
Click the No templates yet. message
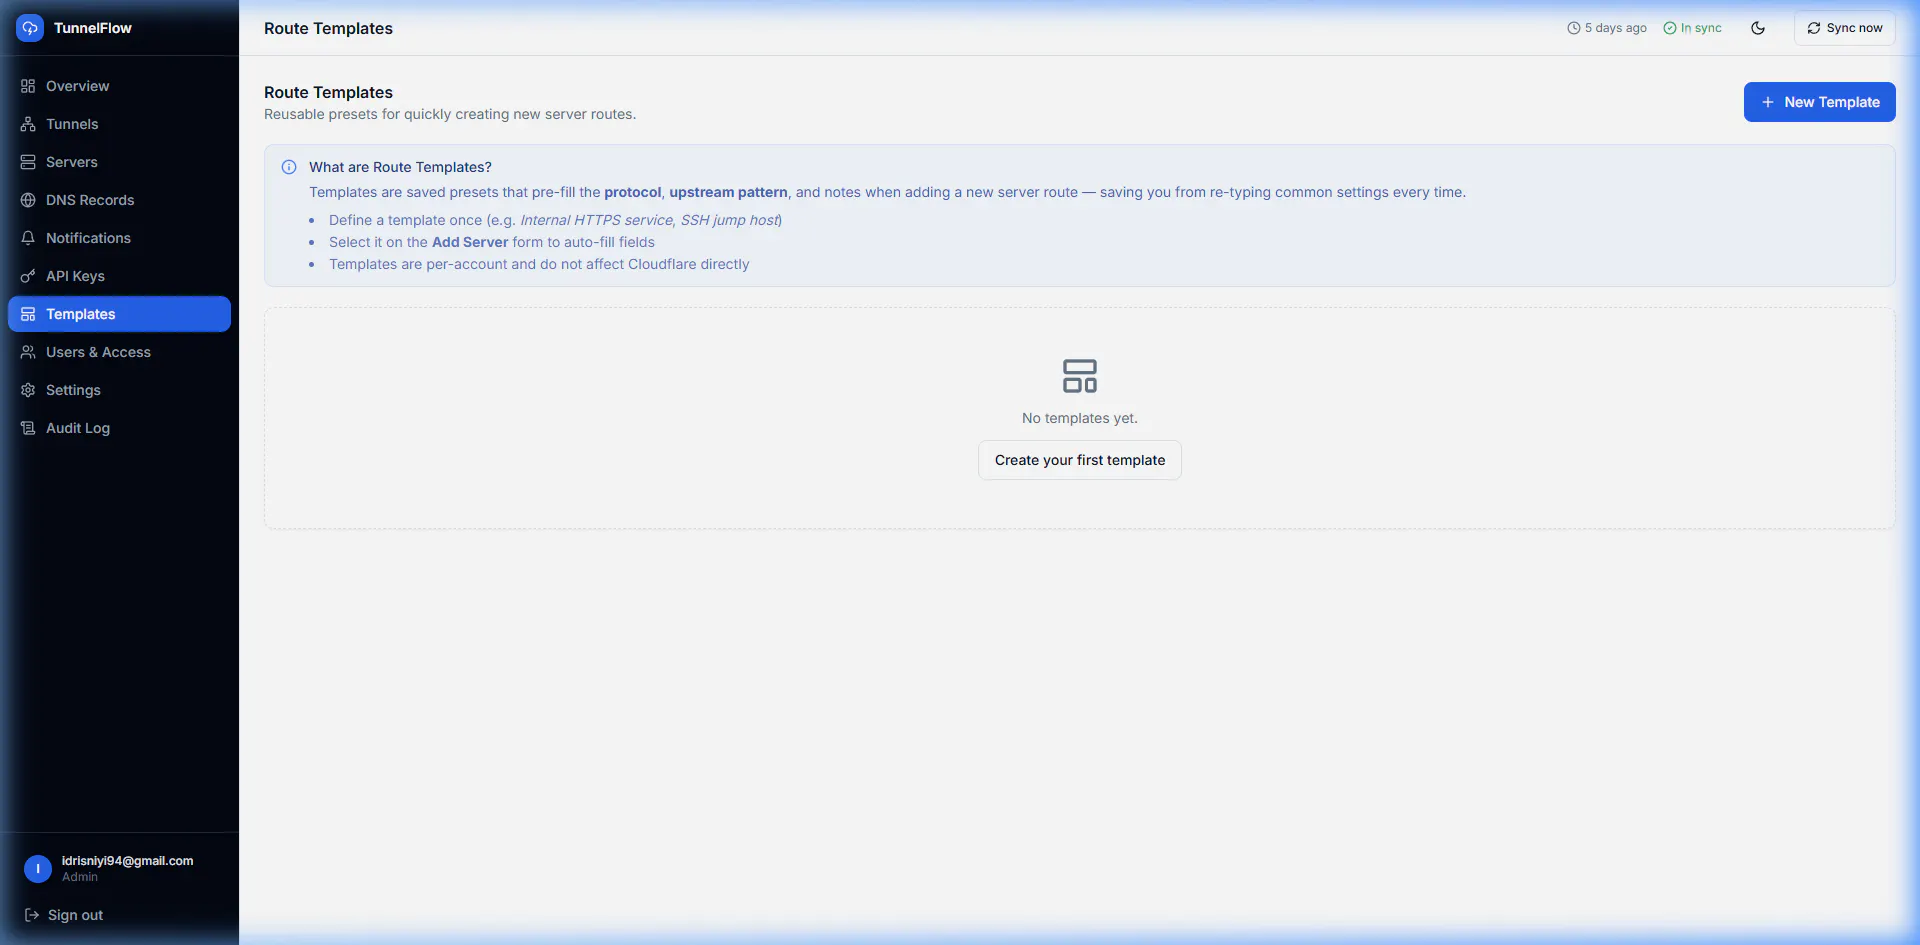(1080, 418)
